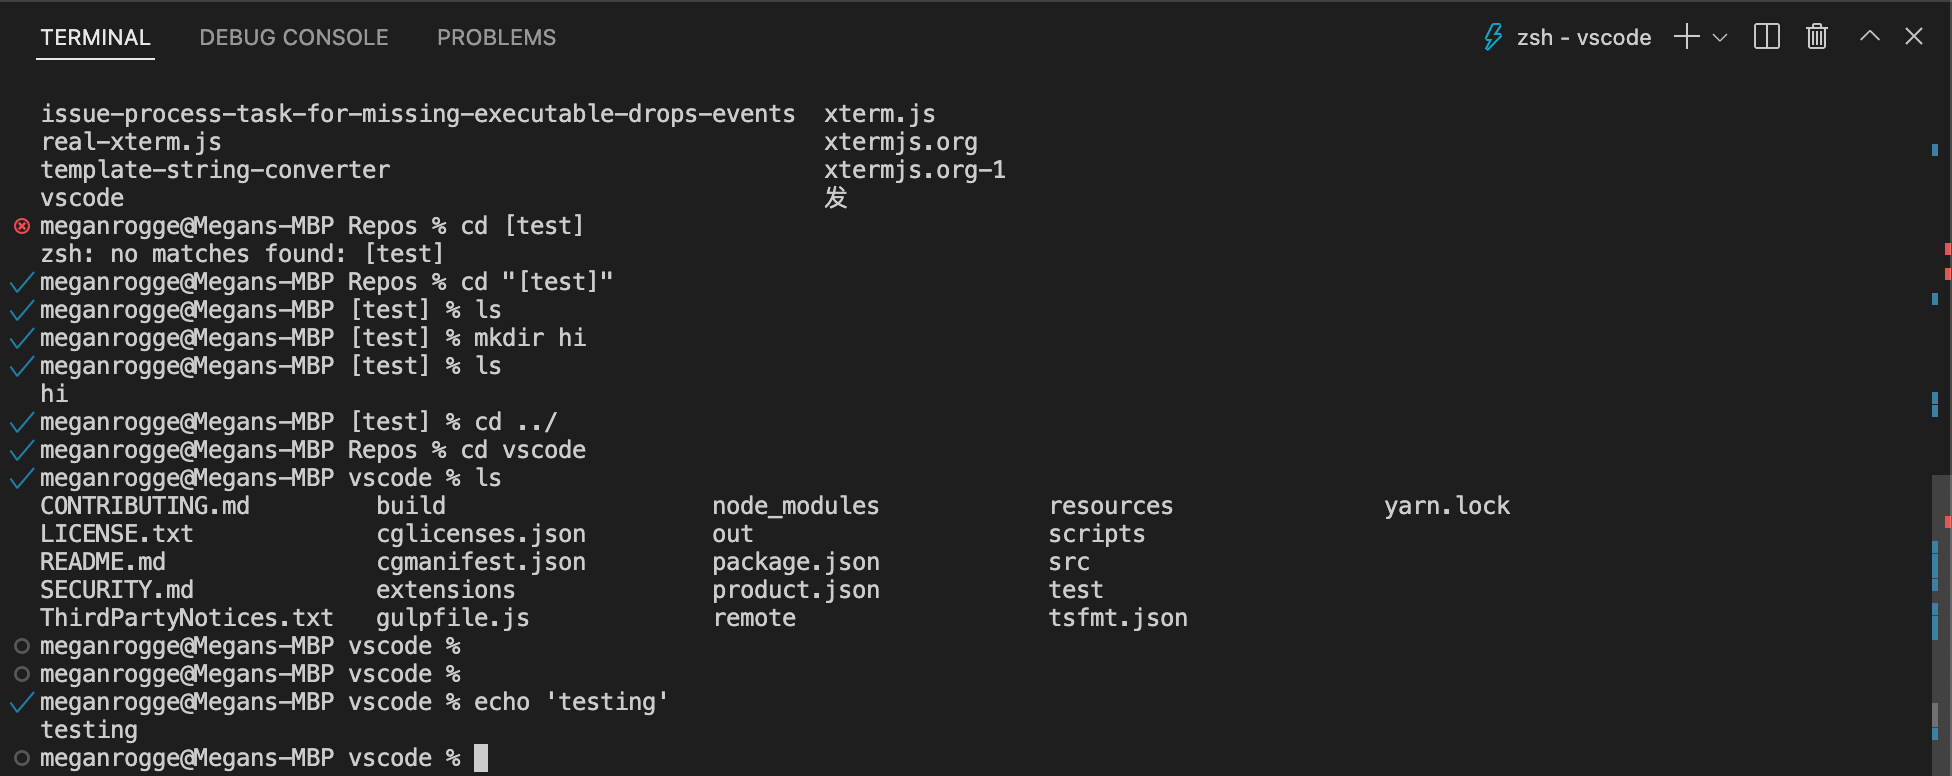Open the PROBLEMS tab
Viewport: 1952px width, 776px height.
pyautogui.click(x=496, y=37)
